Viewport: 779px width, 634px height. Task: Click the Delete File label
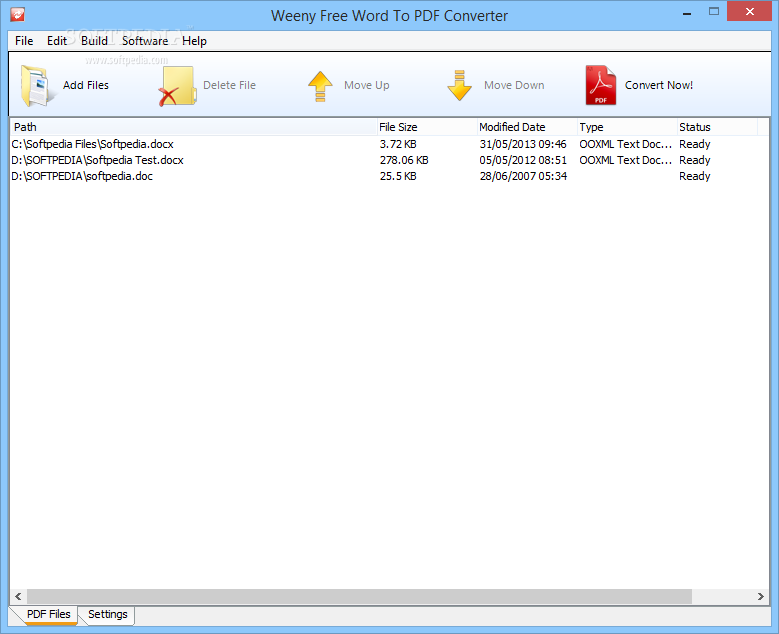(230, 85)
